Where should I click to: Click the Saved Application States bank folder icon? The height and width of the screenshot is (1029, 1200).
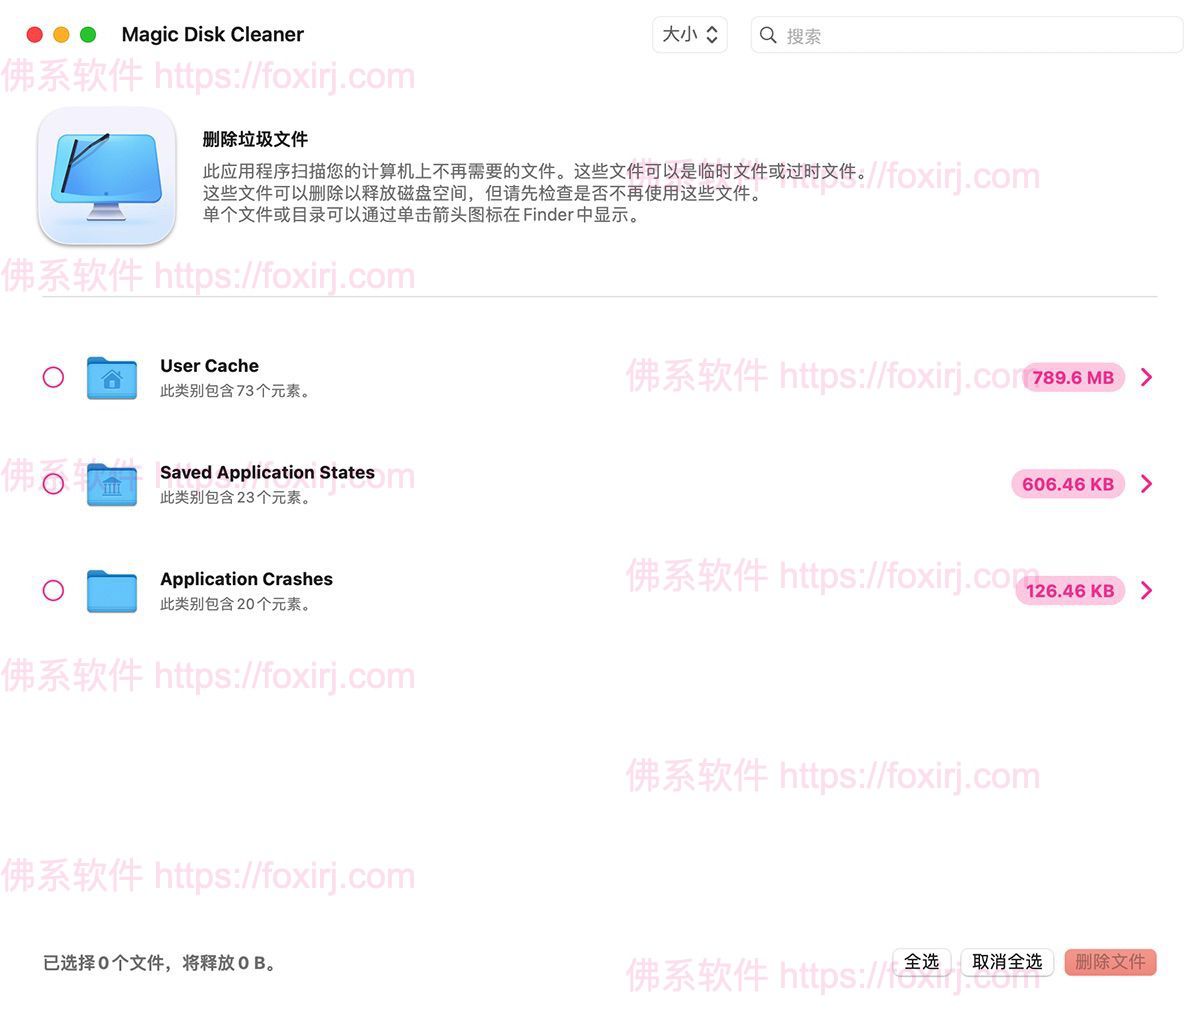click(x=111, y=484)
